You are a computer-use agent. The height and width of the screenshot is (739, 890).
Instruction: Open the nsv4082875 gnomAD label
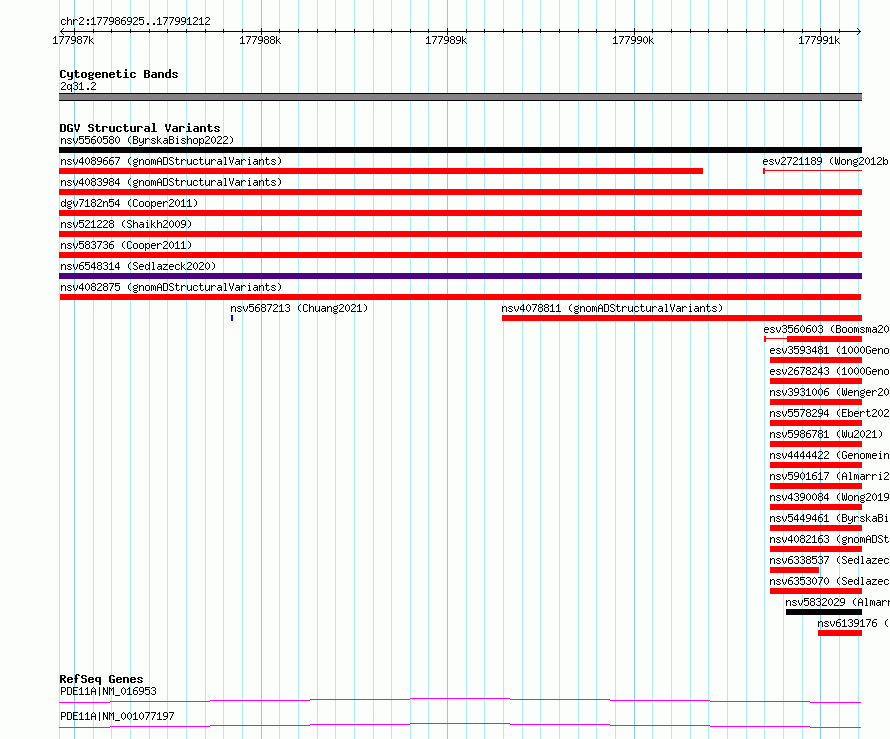coord(171,287)
